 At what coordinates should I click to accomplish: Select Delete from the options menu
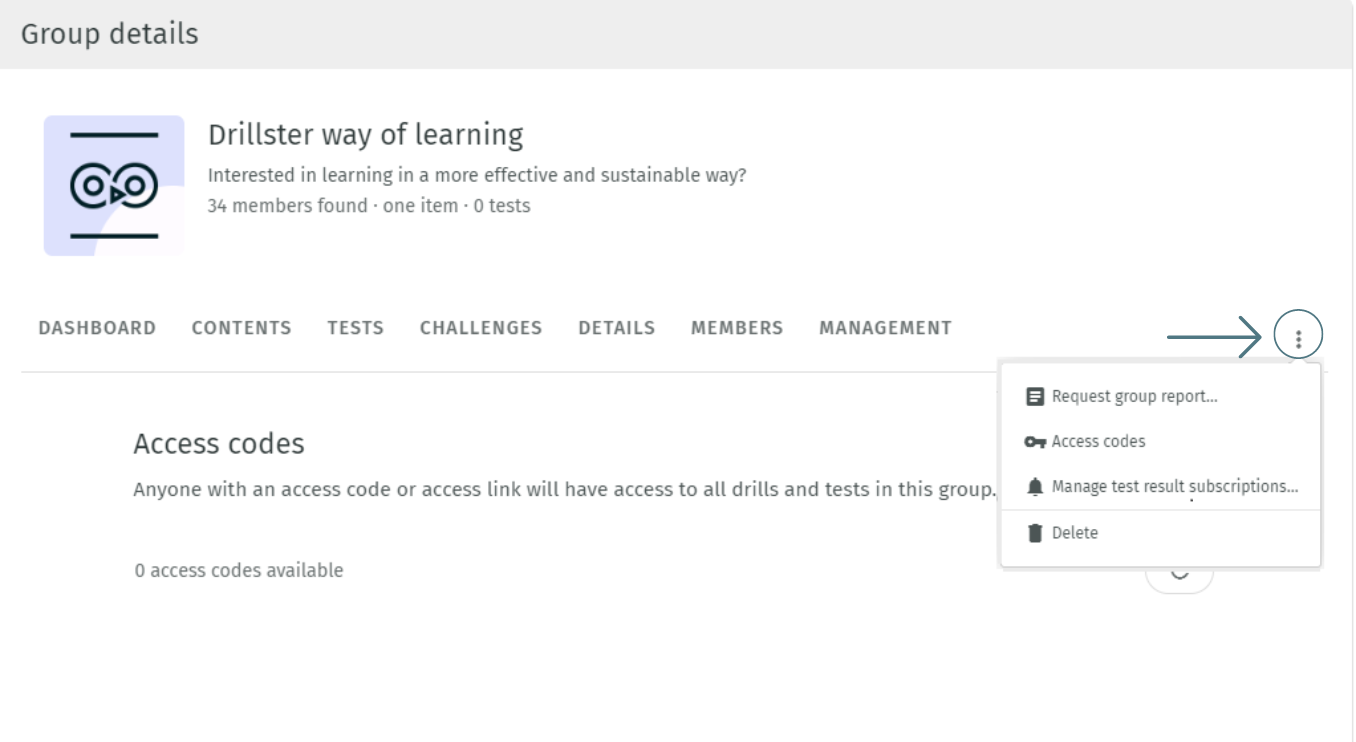(1074, 533)
